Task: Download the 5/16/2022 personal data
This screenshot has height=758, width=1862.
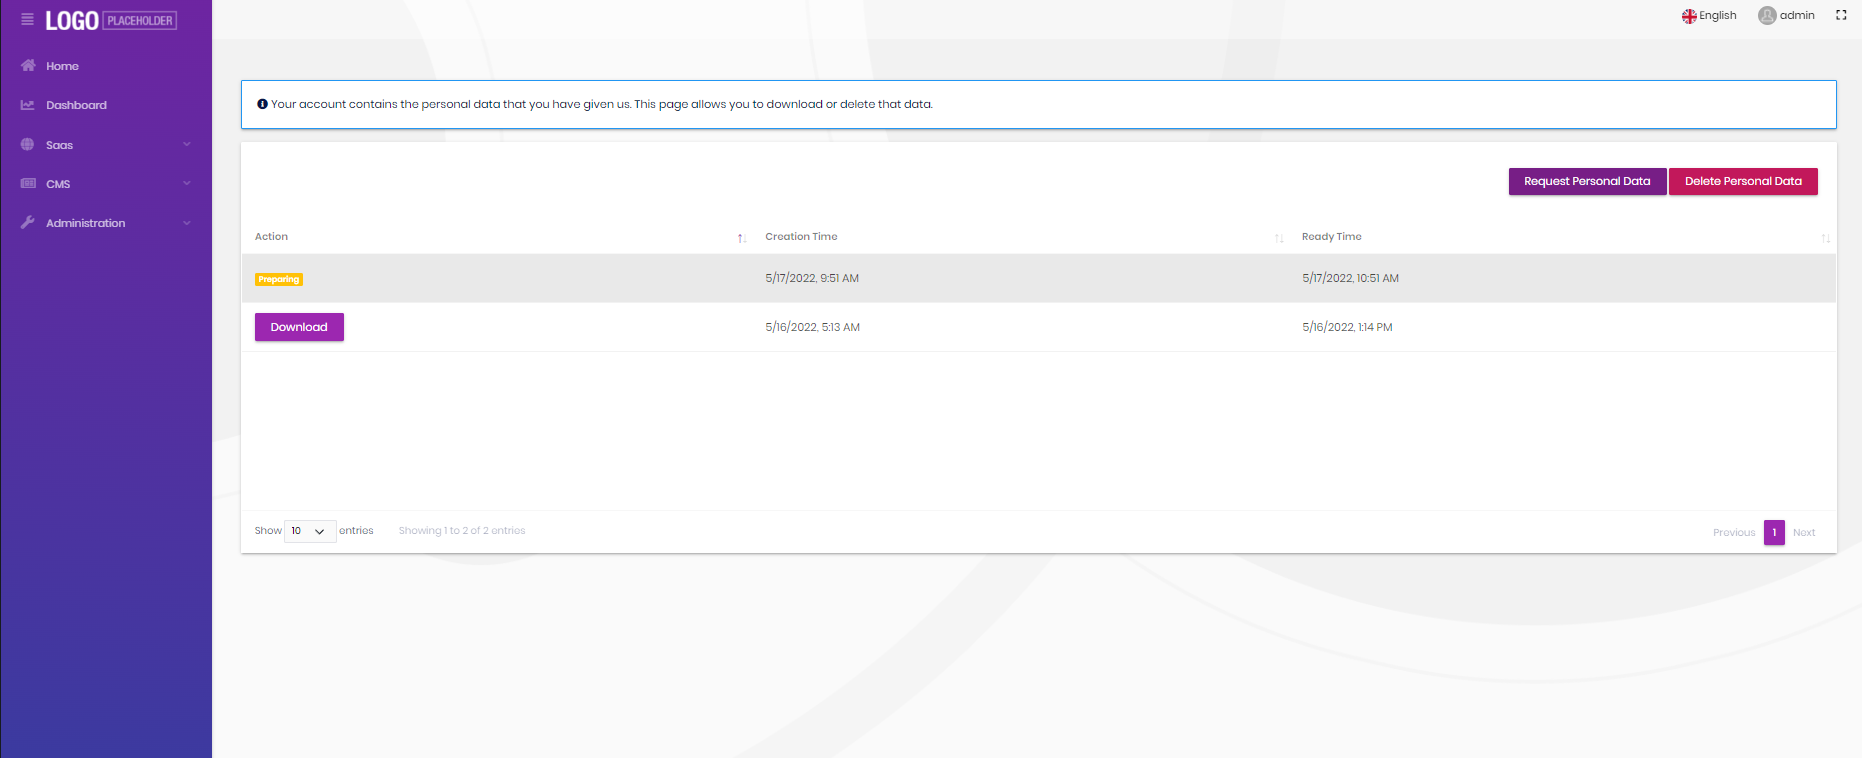Action: (299, 327)
